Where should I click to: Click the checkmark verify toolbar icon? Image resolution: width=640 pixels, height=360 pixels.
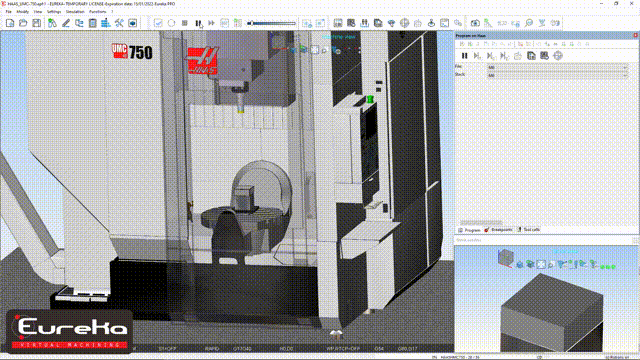(158, 23)
